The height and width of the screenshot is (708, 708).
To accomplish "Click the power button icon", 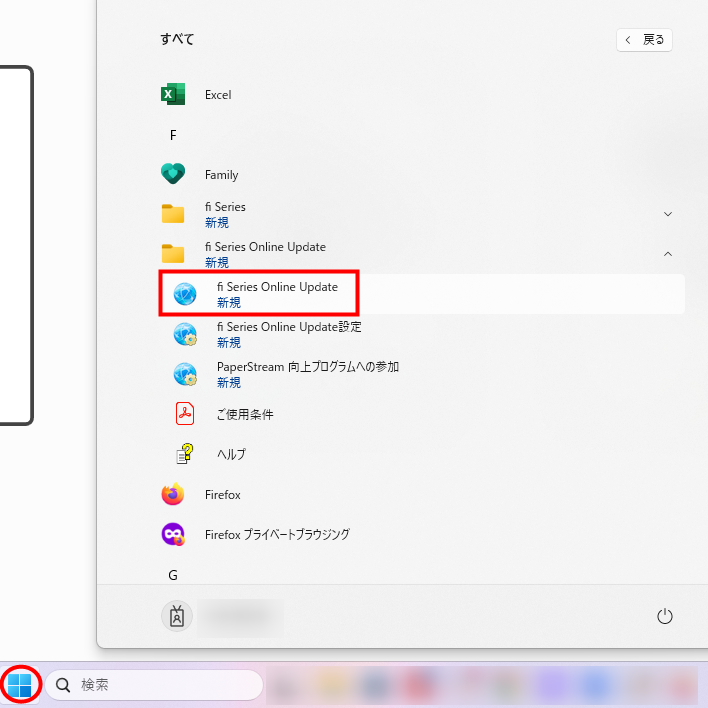I will click(x=665, y=617).
